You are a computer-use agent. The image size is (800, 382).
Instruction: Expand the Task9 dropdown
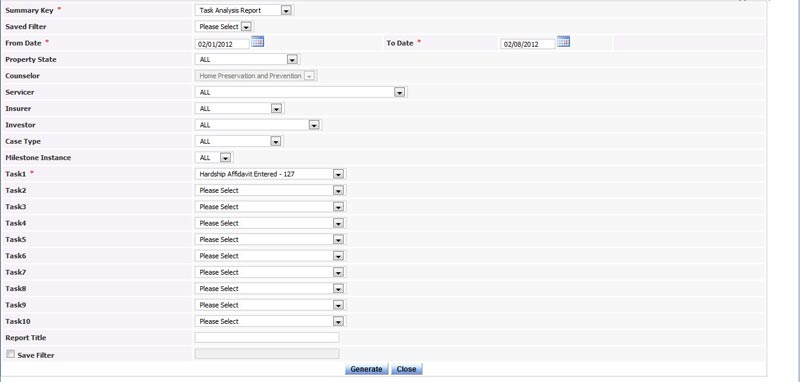270,305
